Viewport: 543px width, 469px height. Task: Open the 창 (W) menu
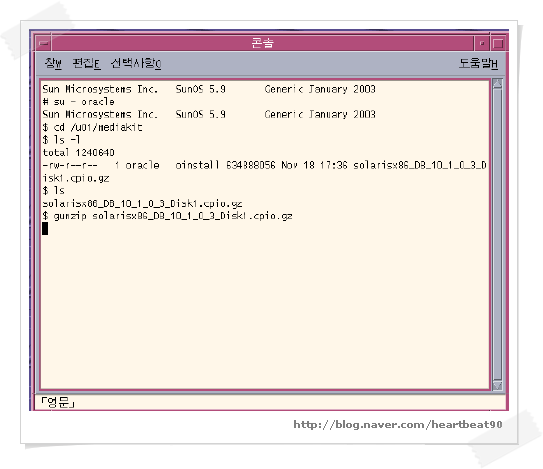(x=53, y=63)
